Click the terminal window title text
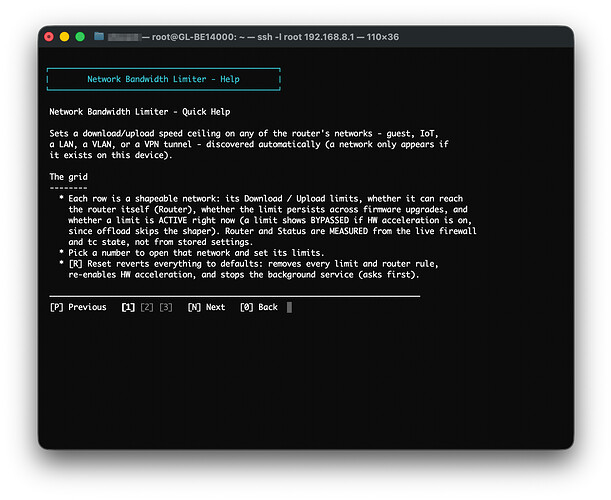The height and width of the screenshot is (500, 611). tap(253, 37)
